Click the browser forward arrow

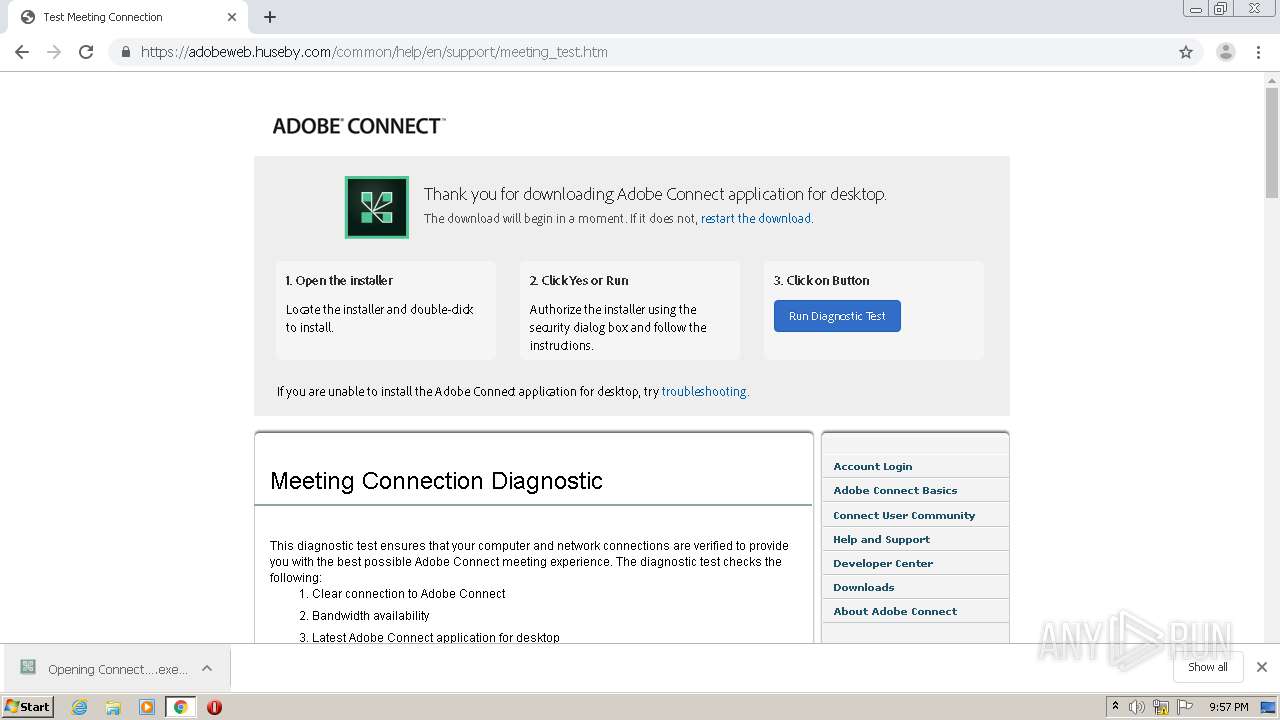tap(54, 52)
